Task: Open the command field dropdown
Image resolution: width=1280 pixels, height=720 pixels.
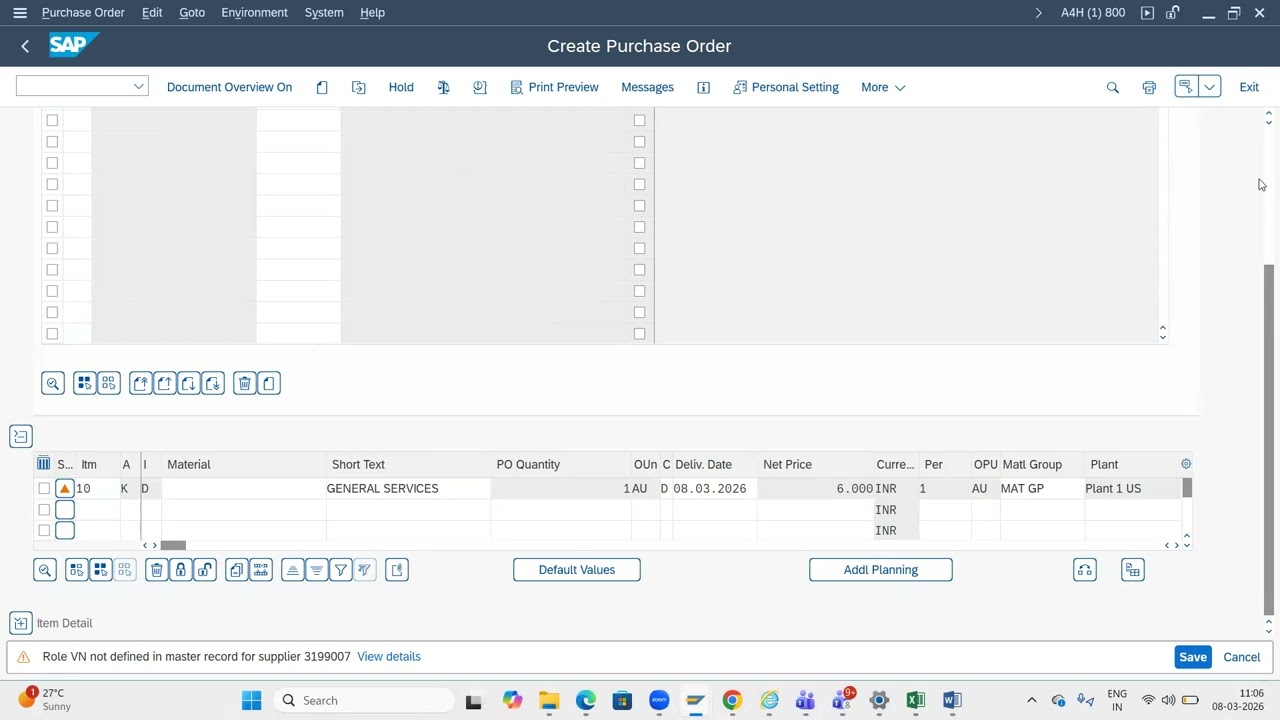Action: click(x=138, y=87)
